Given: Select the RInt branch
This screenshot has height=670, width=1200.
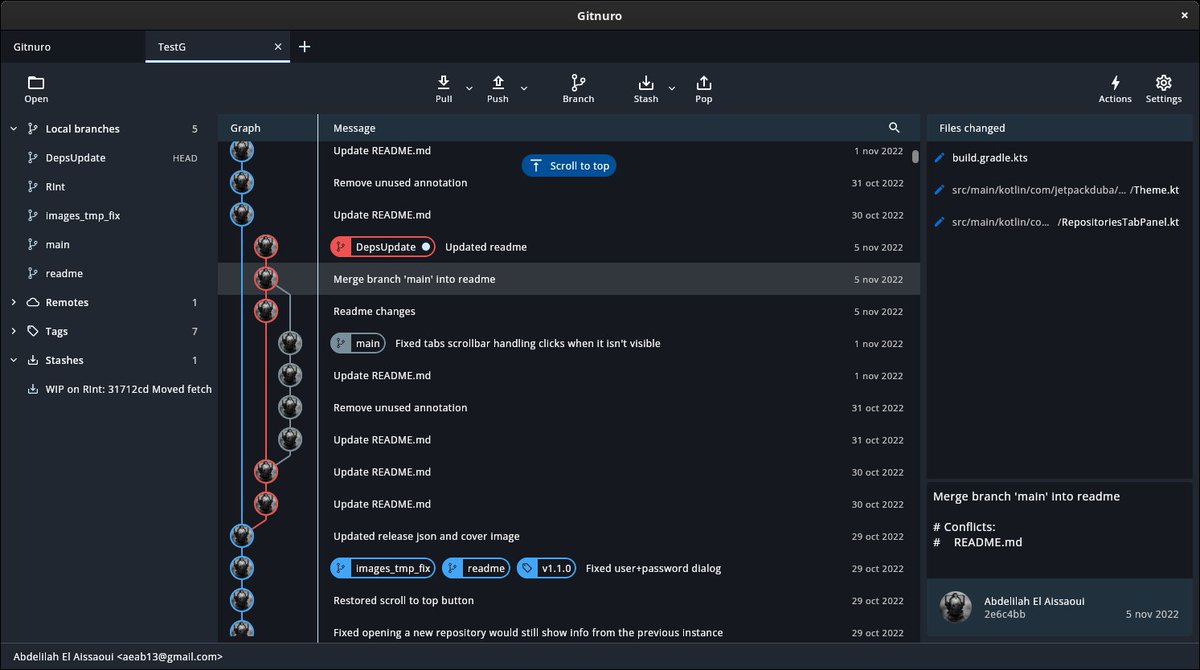Looking at the screenshot, I should click(108, 187).
